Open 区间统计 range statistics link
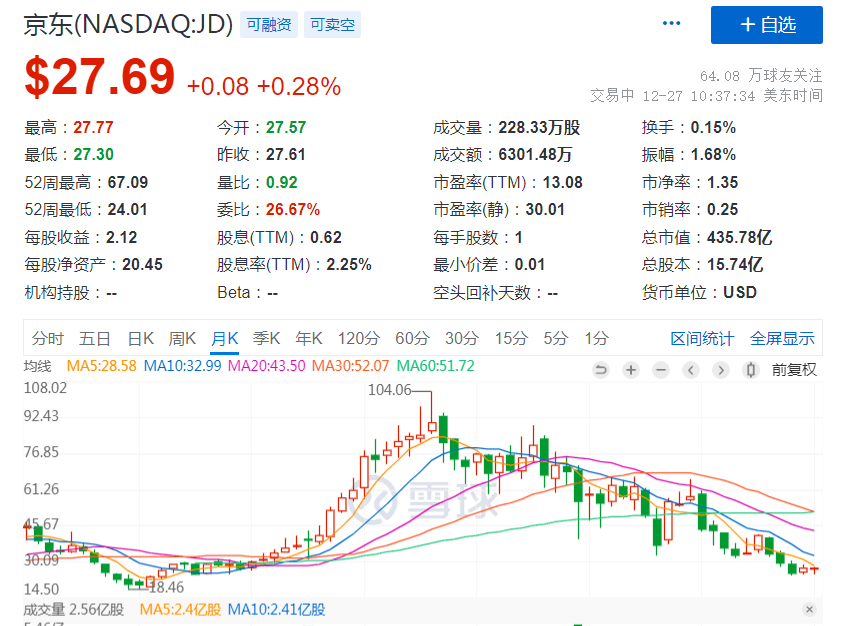848x626 pixels. tap(702, 339)
